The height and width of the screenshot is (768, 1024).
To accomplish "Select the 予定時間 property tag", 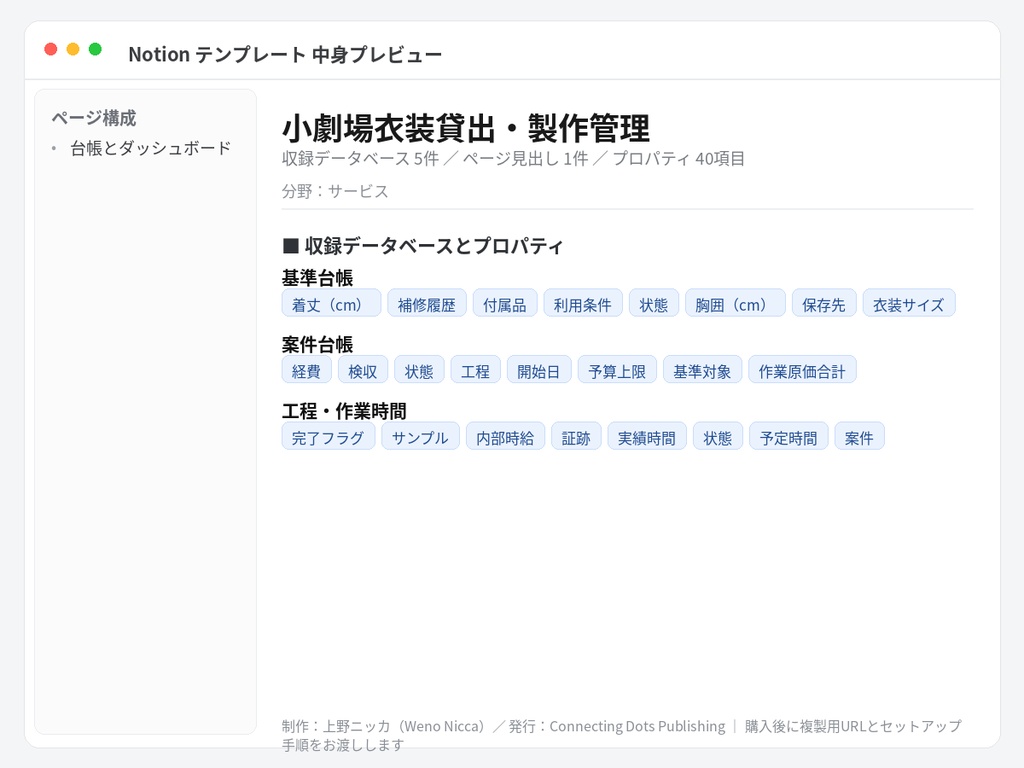I will 788,436.
